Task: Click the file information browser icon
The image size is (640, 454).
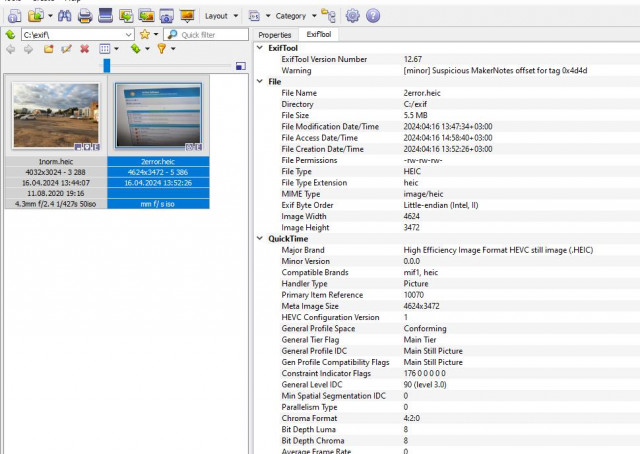Action: coord(14,16)
